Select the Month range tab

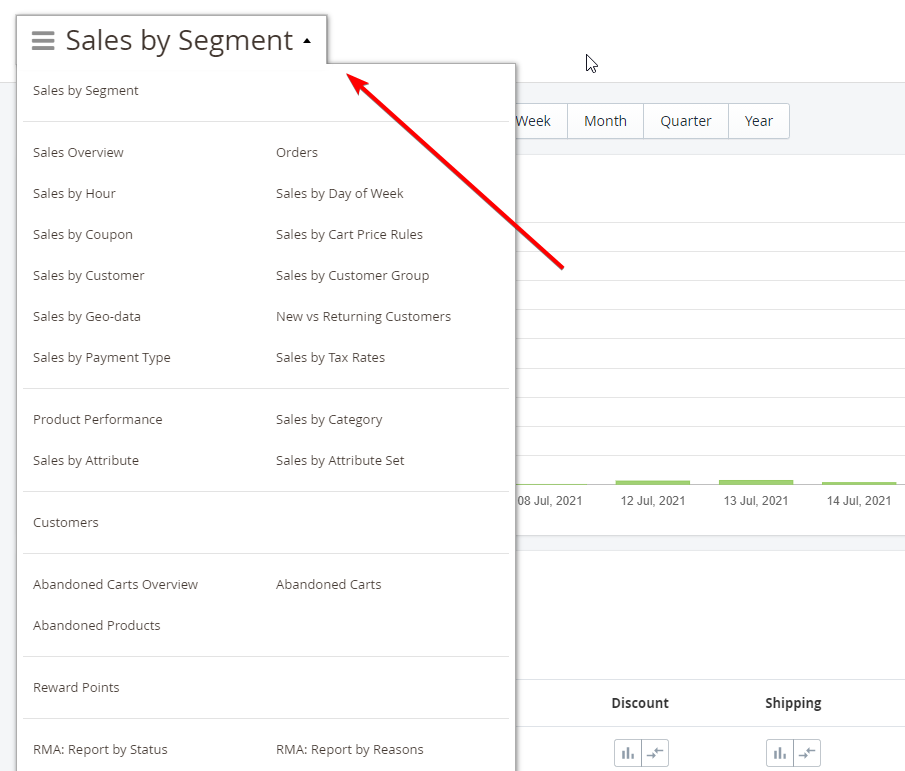coord(605,121)
